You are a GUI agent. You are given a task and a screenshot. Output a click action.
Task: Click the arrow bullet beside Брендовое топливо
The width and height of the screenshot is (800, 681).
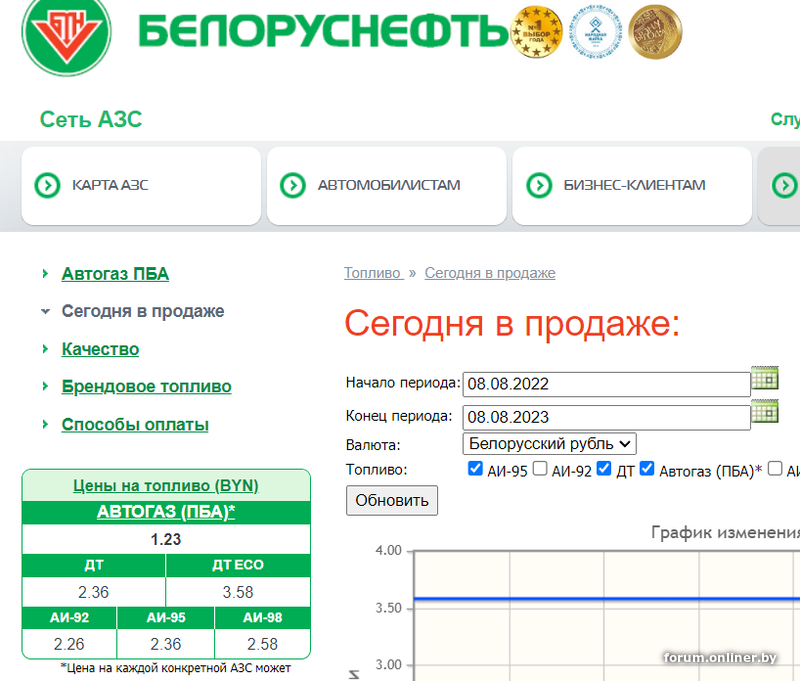click(x=45, y=386)
